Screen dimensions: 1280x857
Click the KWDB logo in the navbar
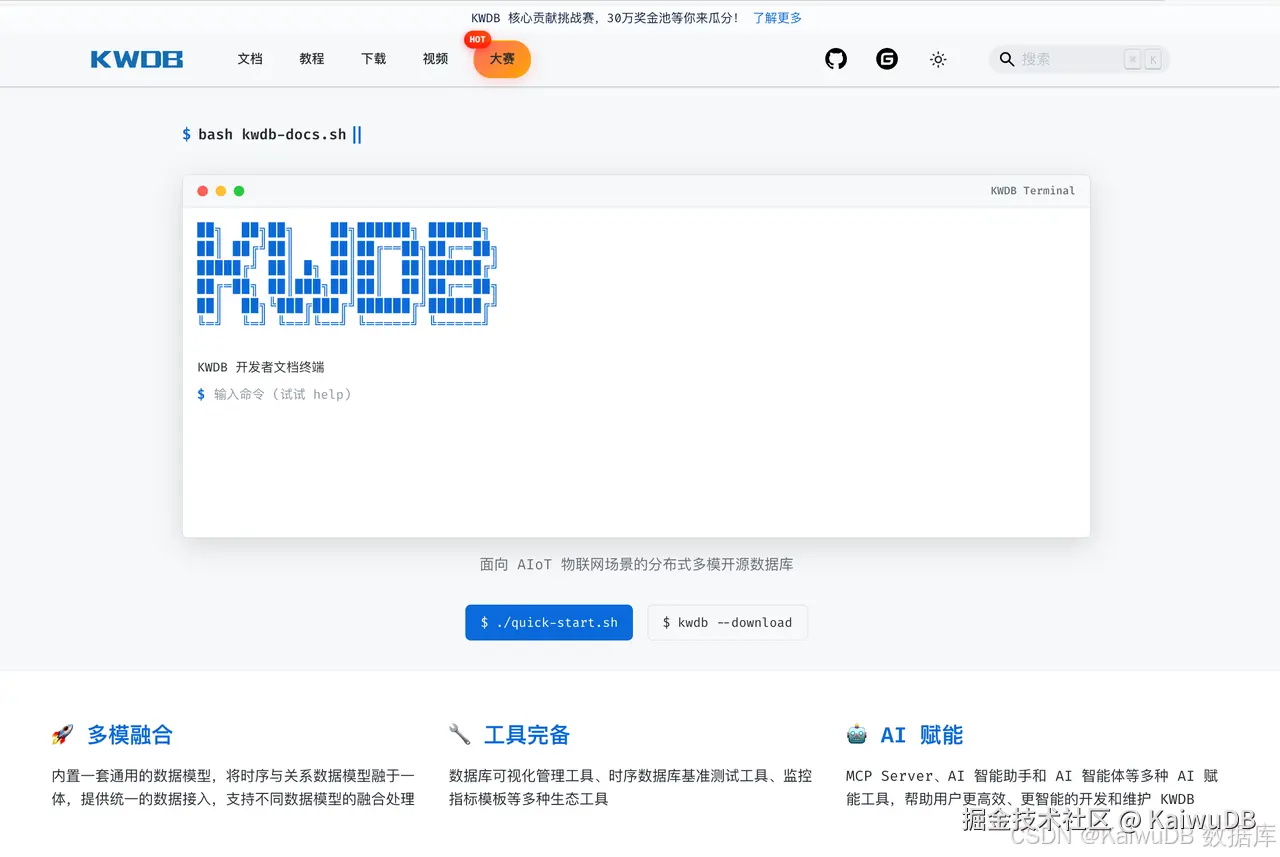click(x=136, y=59)
